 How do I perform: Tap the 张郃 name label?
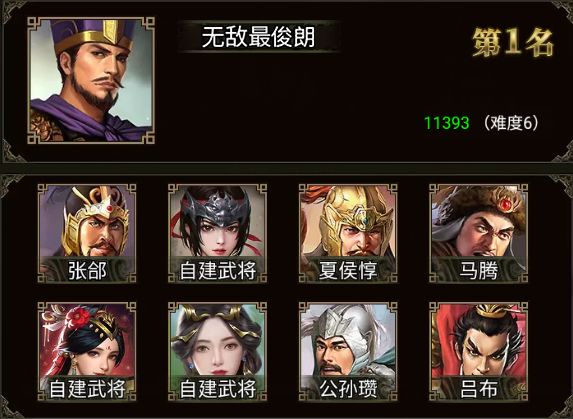point(87,271)
